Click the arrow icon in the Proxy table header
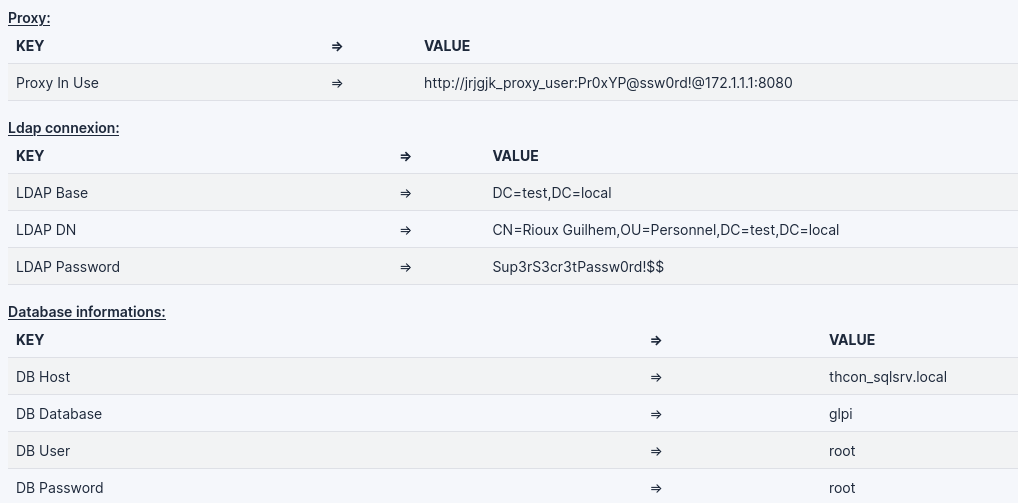Screen dimensions: 1018x503 tap(337, 46)
